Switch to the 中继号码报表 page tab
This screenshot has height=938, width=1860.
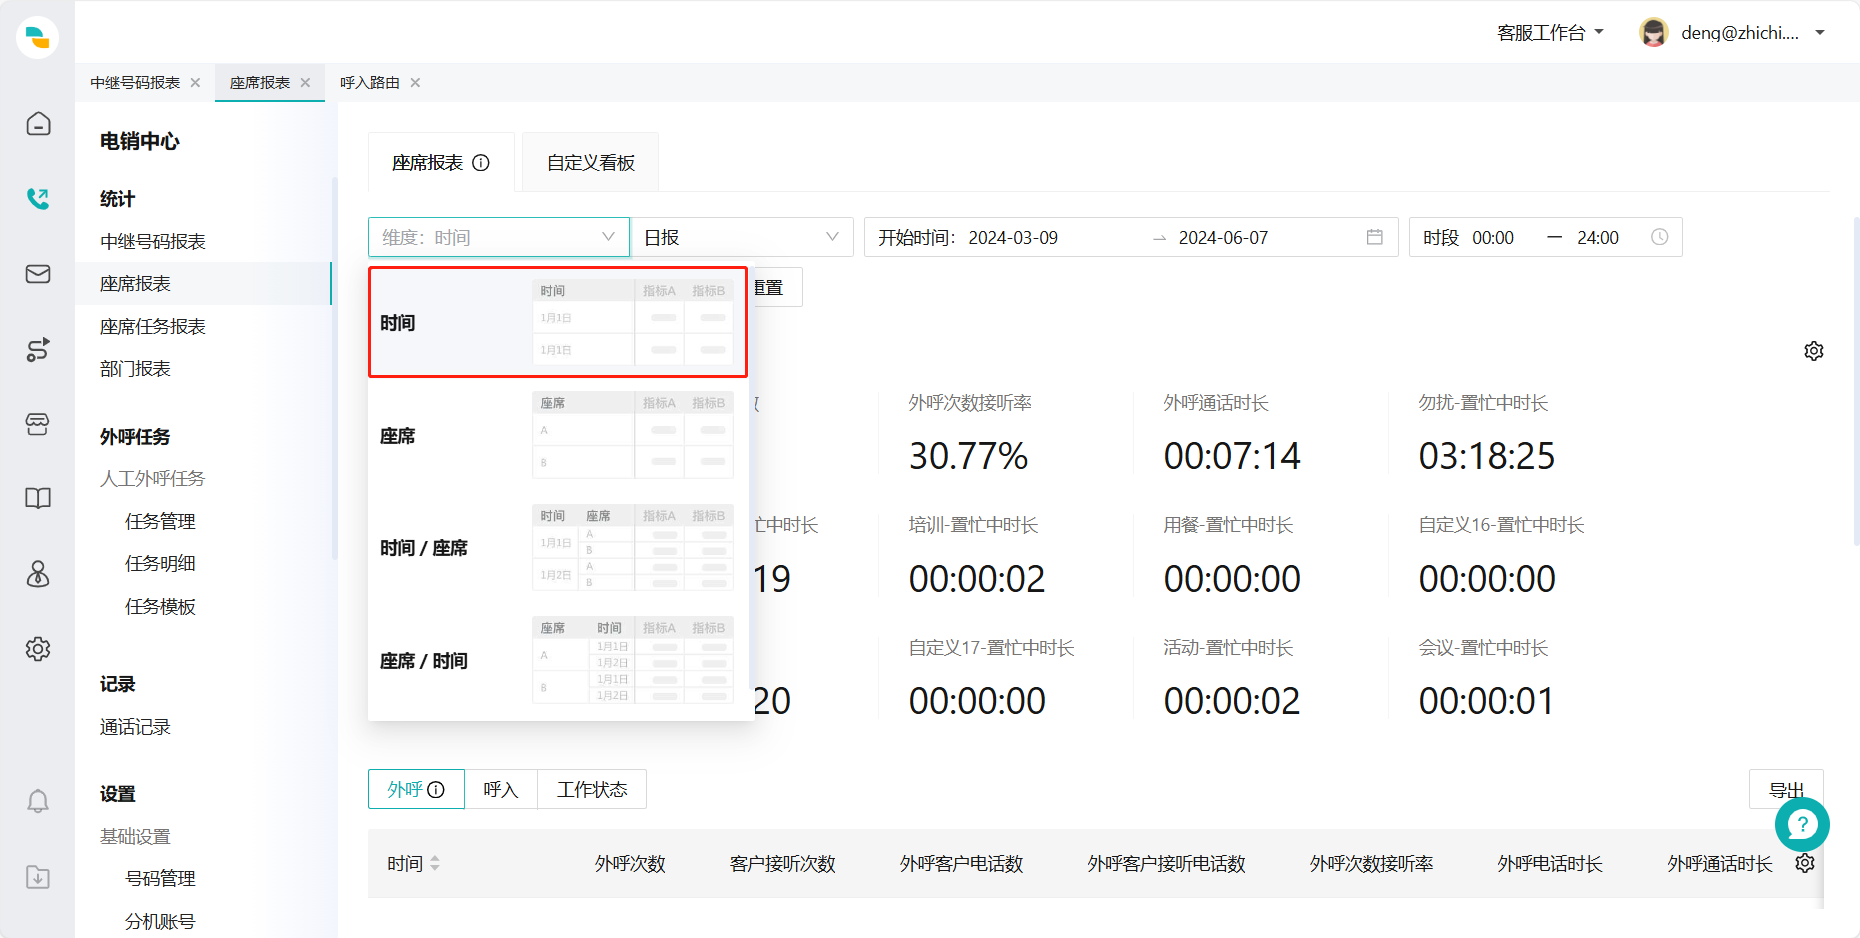click(135, 83)
